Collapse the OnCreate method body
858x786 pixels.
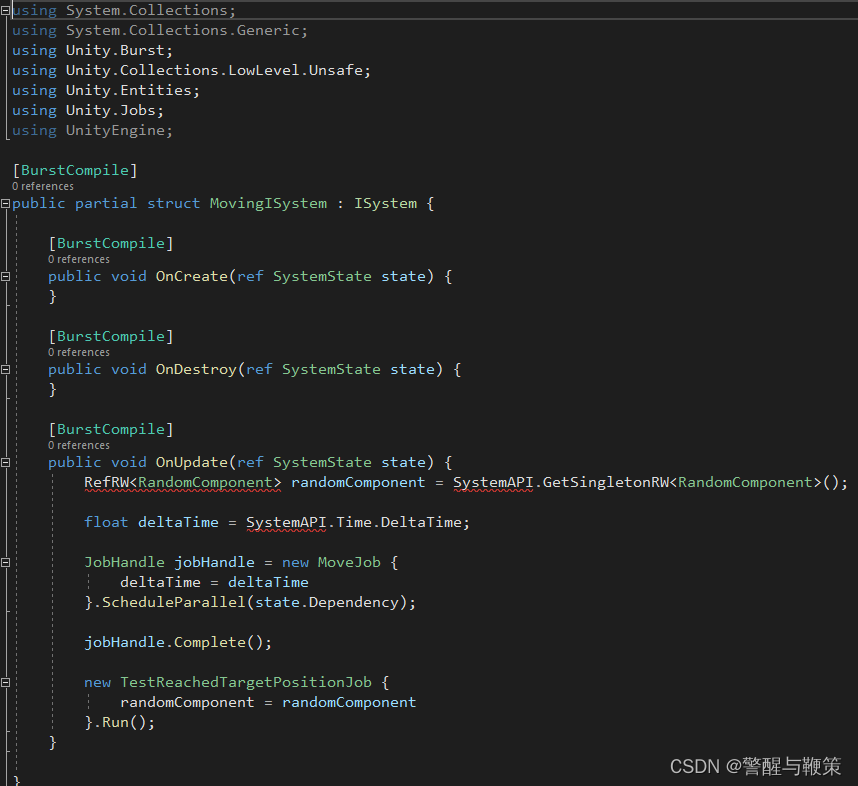pyautogui.click(x=4, y=276)
